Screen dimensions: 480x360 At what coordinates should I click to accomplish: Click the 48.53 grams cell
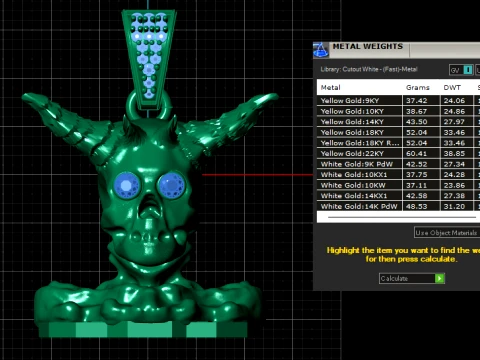pos(421,206)
